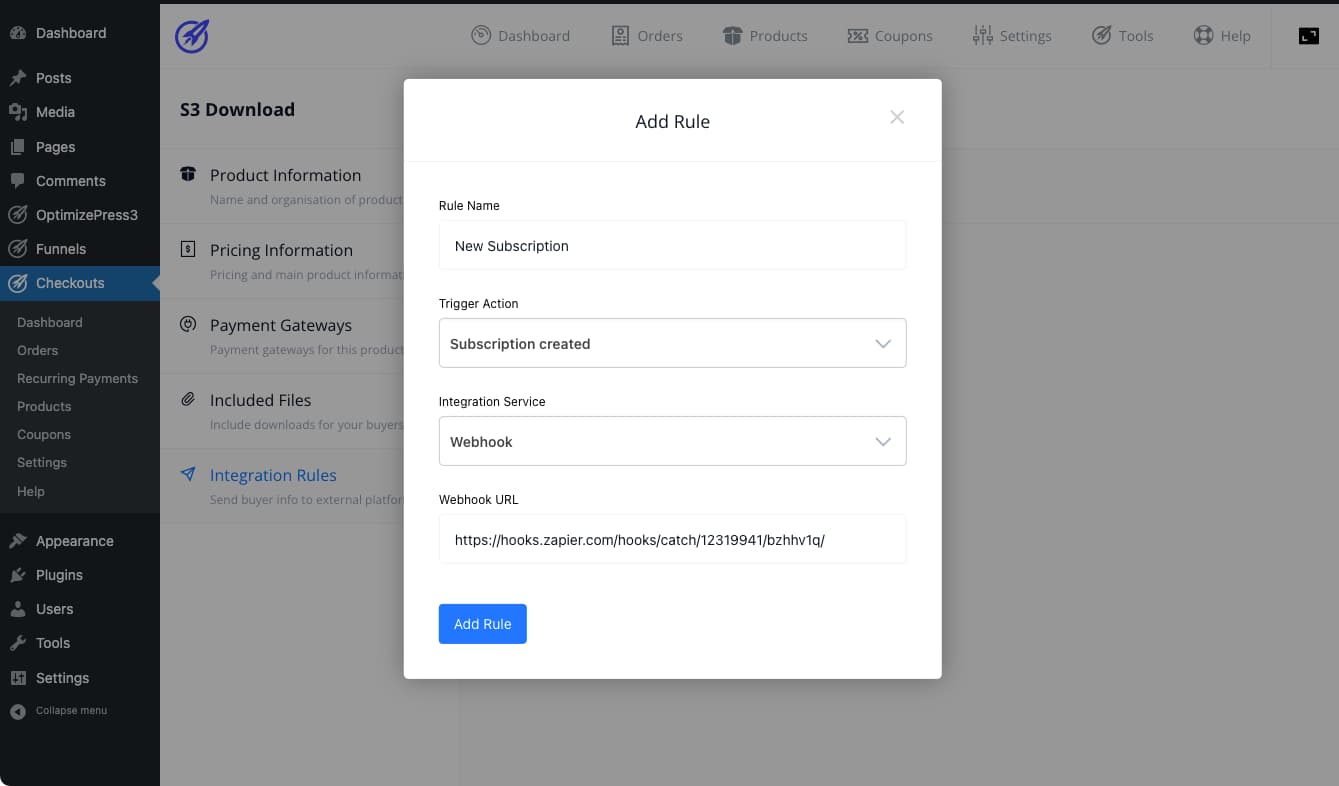Image resolution: width=1339 pixels, height=786 pixels.
Task: Click the Trigger Action chevron arrow
Action: (x=883, y=344)
